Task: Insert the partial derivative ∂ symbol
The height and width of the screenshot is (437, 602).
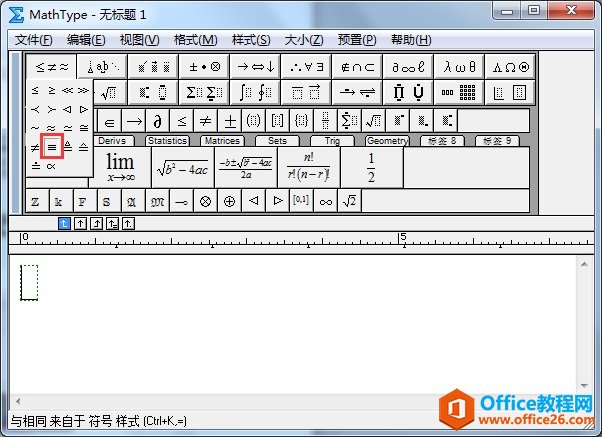Action: pyautogui.click(x=156, y=121)
